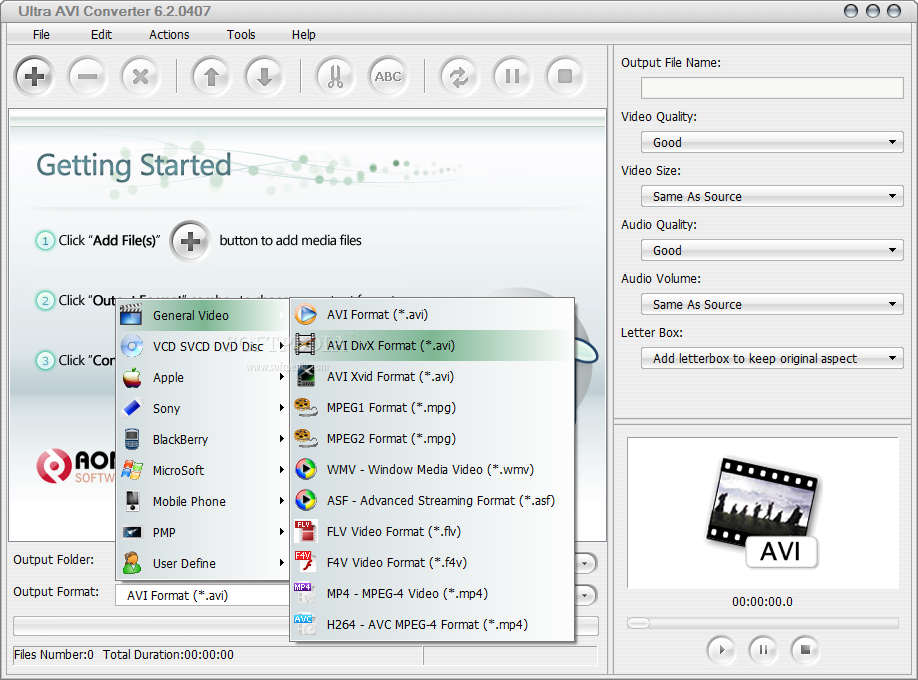The image size is (918, 680).
Task: Click the Convert circular arrows toolbar button
Action: pyautogui.click(x=459, y=76)
